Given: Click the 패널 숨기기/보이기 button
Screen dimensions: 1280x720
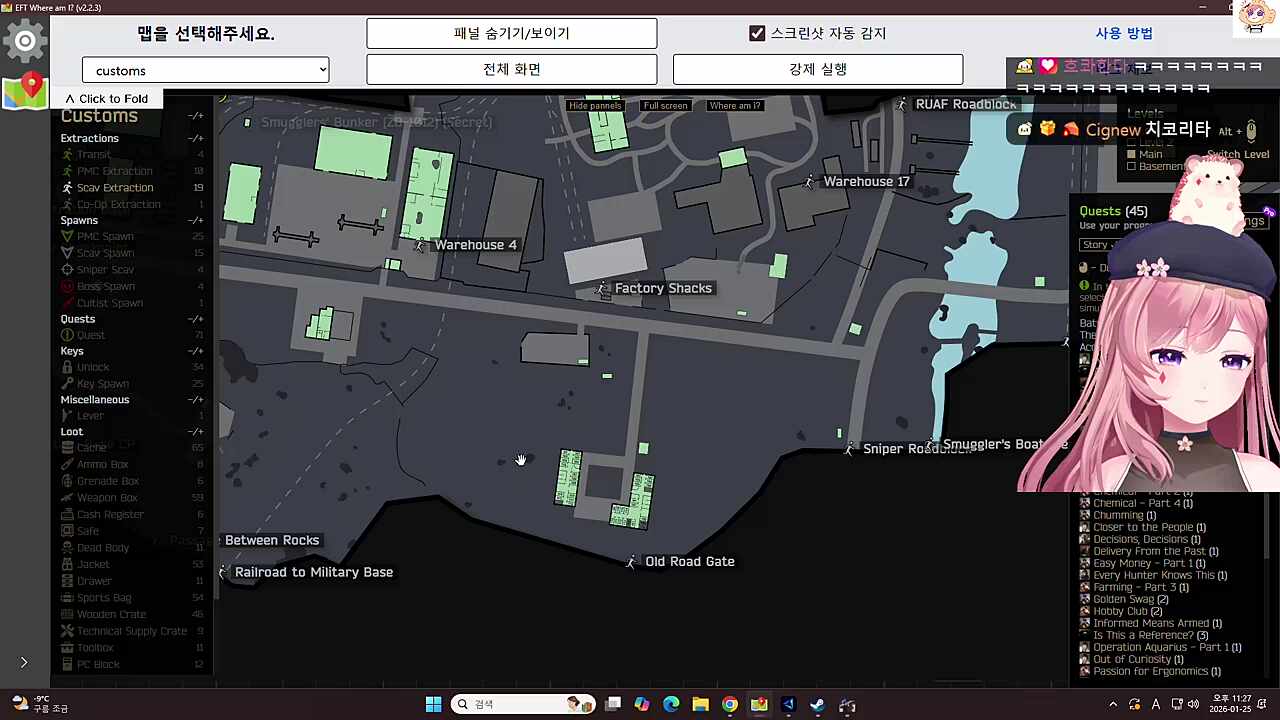Looking at the screenshot, I should (512, 33).
